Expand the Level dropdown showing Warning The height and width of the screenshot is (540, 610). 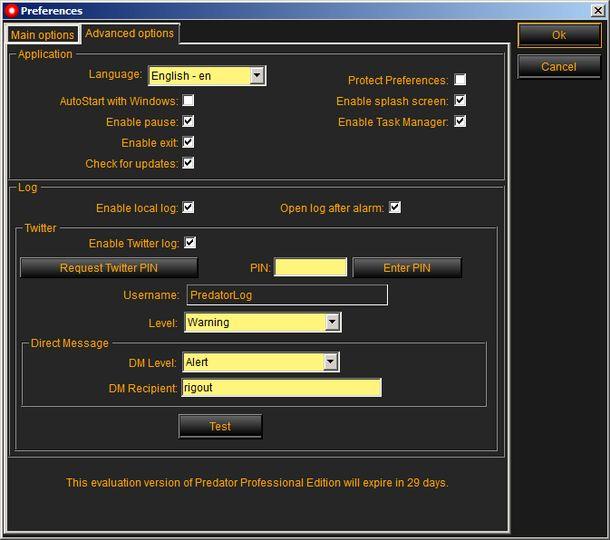pyautogui.click(x=263, y=322)
